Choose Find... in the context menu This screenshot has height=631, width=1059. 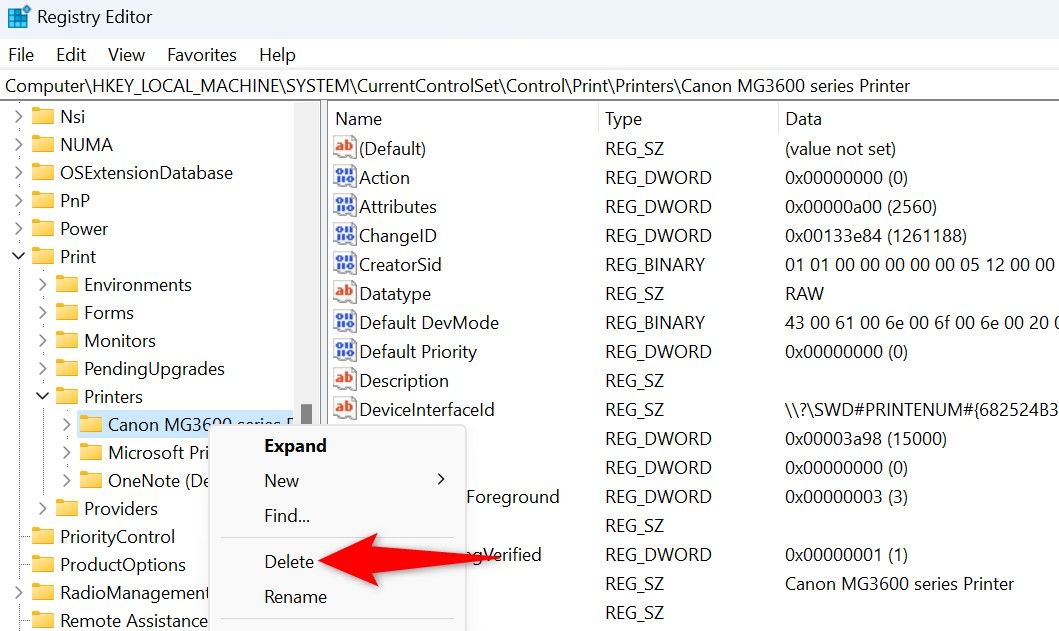tap(287, 515)
